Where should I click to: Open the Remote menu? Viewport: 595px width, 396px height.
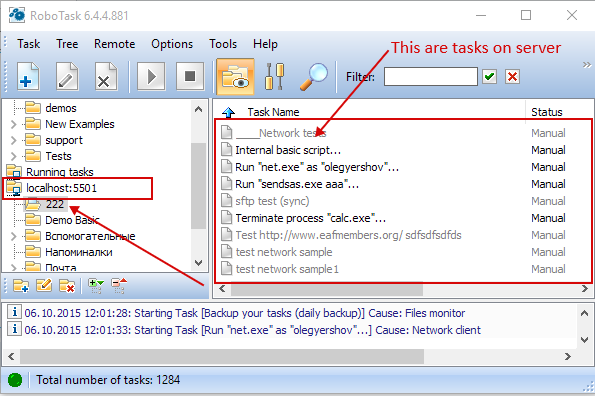pos(115,44)
